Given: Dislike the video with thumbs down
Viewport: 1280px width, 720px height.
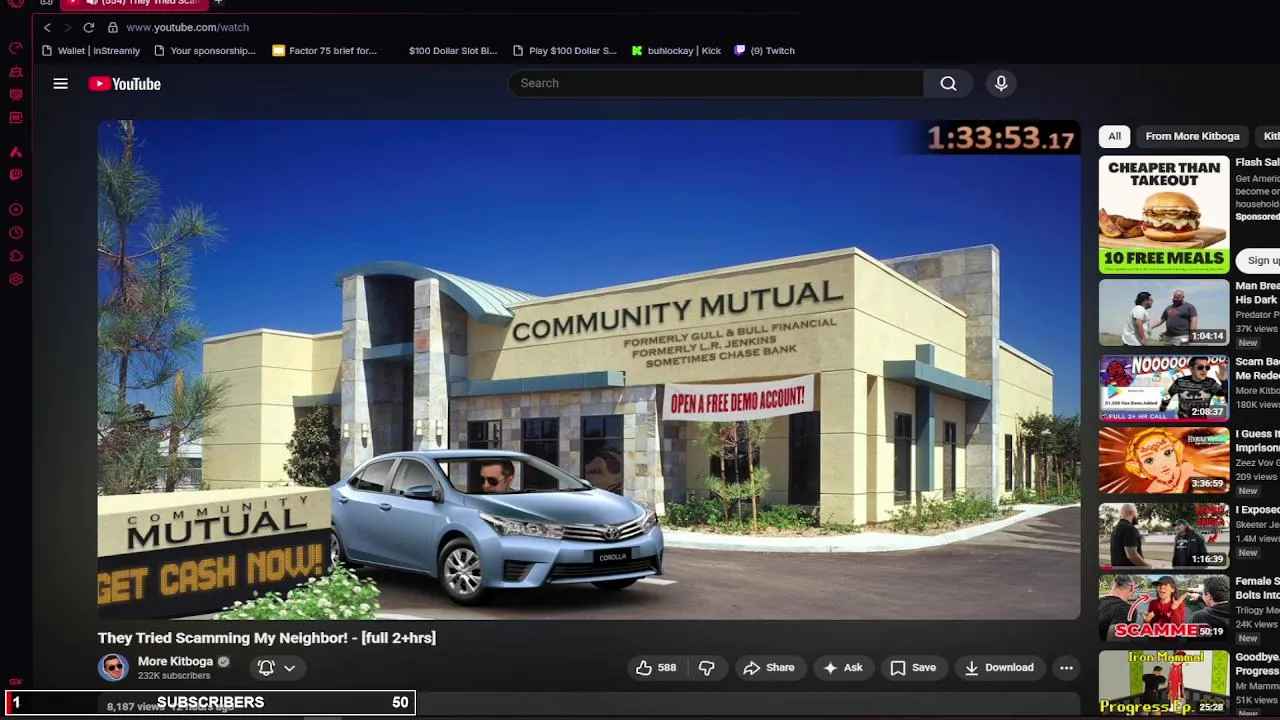Looking at the screenshot, I should tap(706, 668).
